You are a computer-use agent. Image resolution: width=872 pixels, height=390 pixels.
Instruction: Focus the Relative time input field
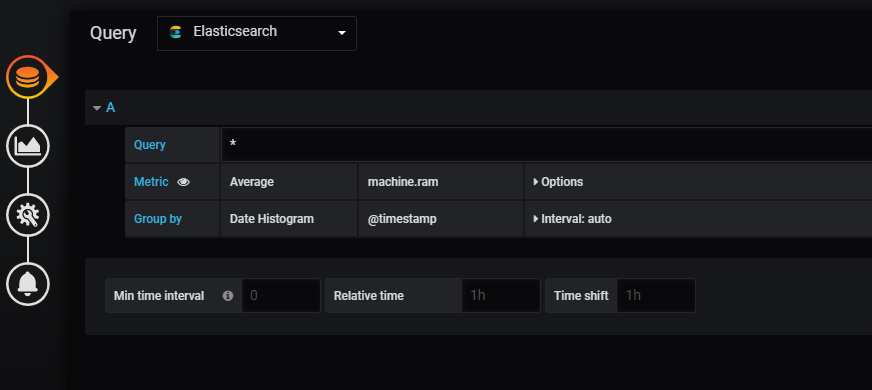click(501, 295)
